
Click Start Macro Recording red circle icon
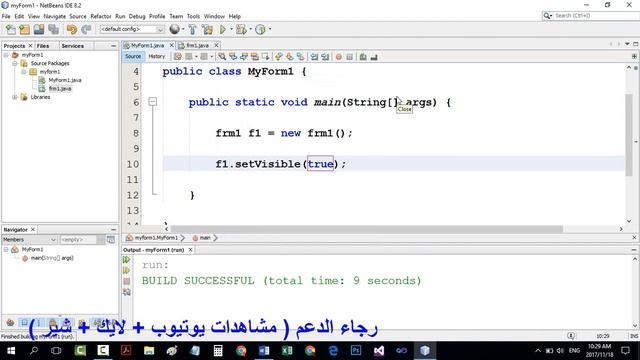(338, 57)
